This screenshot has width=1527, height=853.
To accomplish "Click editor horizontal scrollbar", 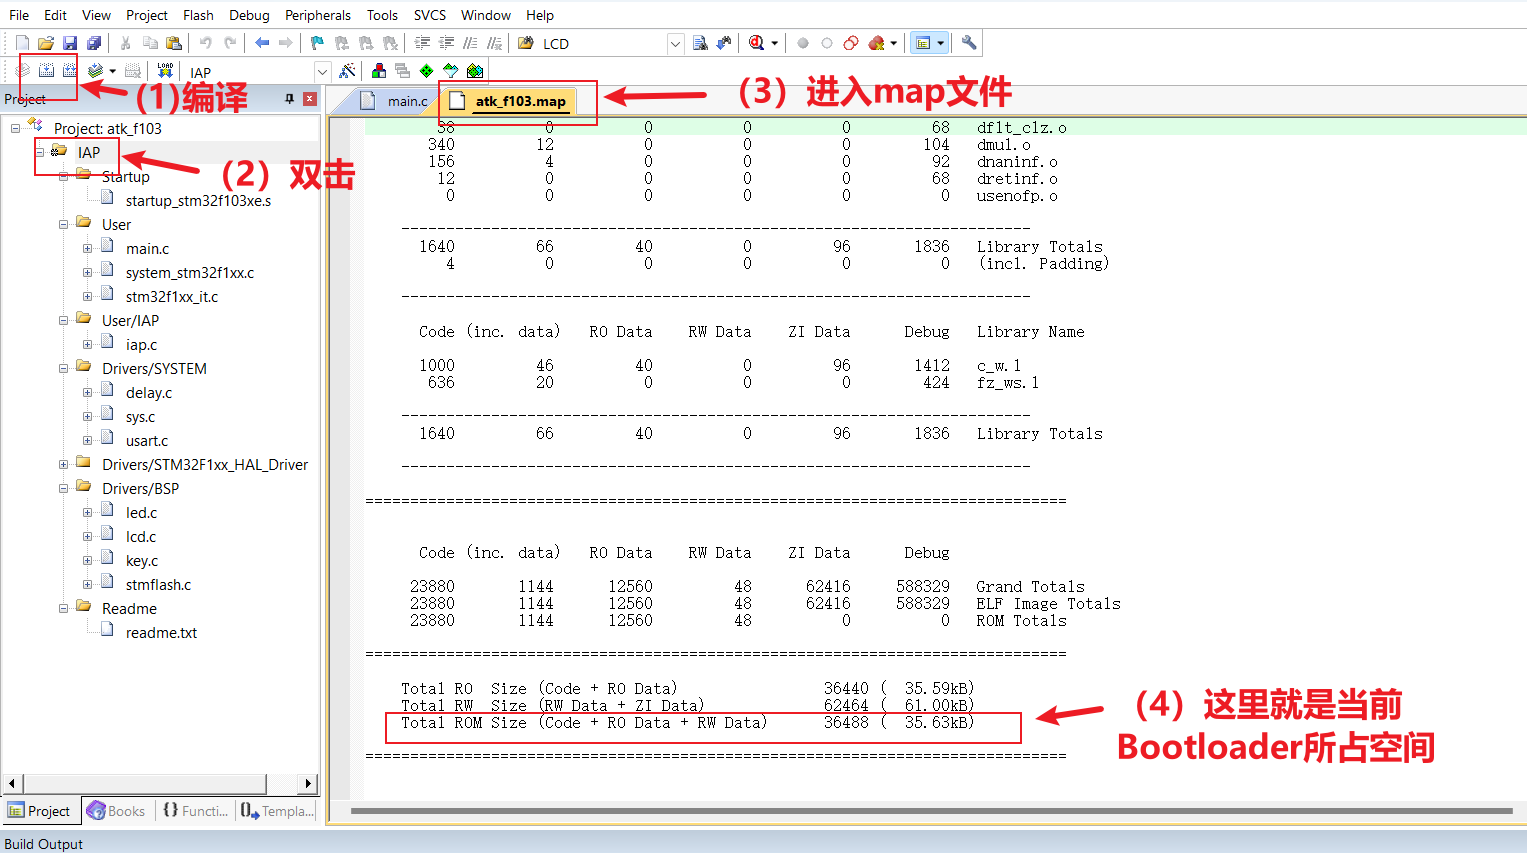I will 930,811.
